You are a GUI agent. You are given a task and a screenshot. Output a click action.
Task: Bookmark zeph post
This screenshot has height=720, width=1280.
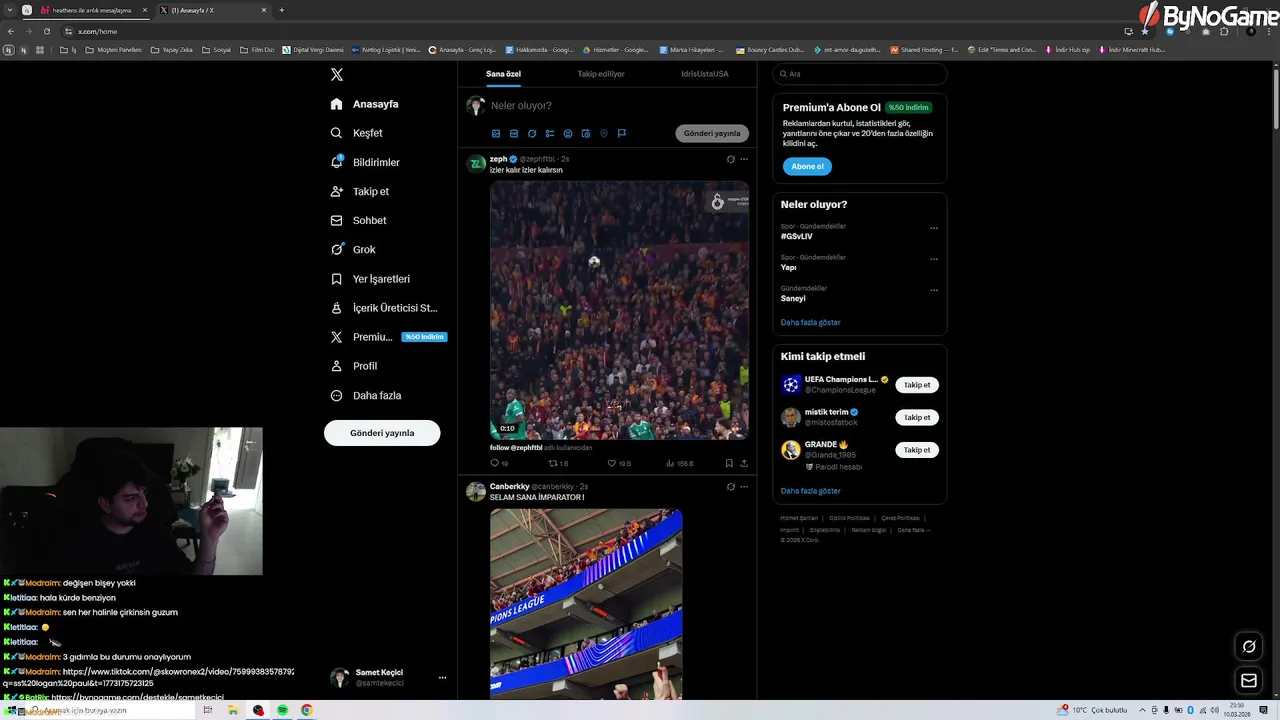click(729, 463)
